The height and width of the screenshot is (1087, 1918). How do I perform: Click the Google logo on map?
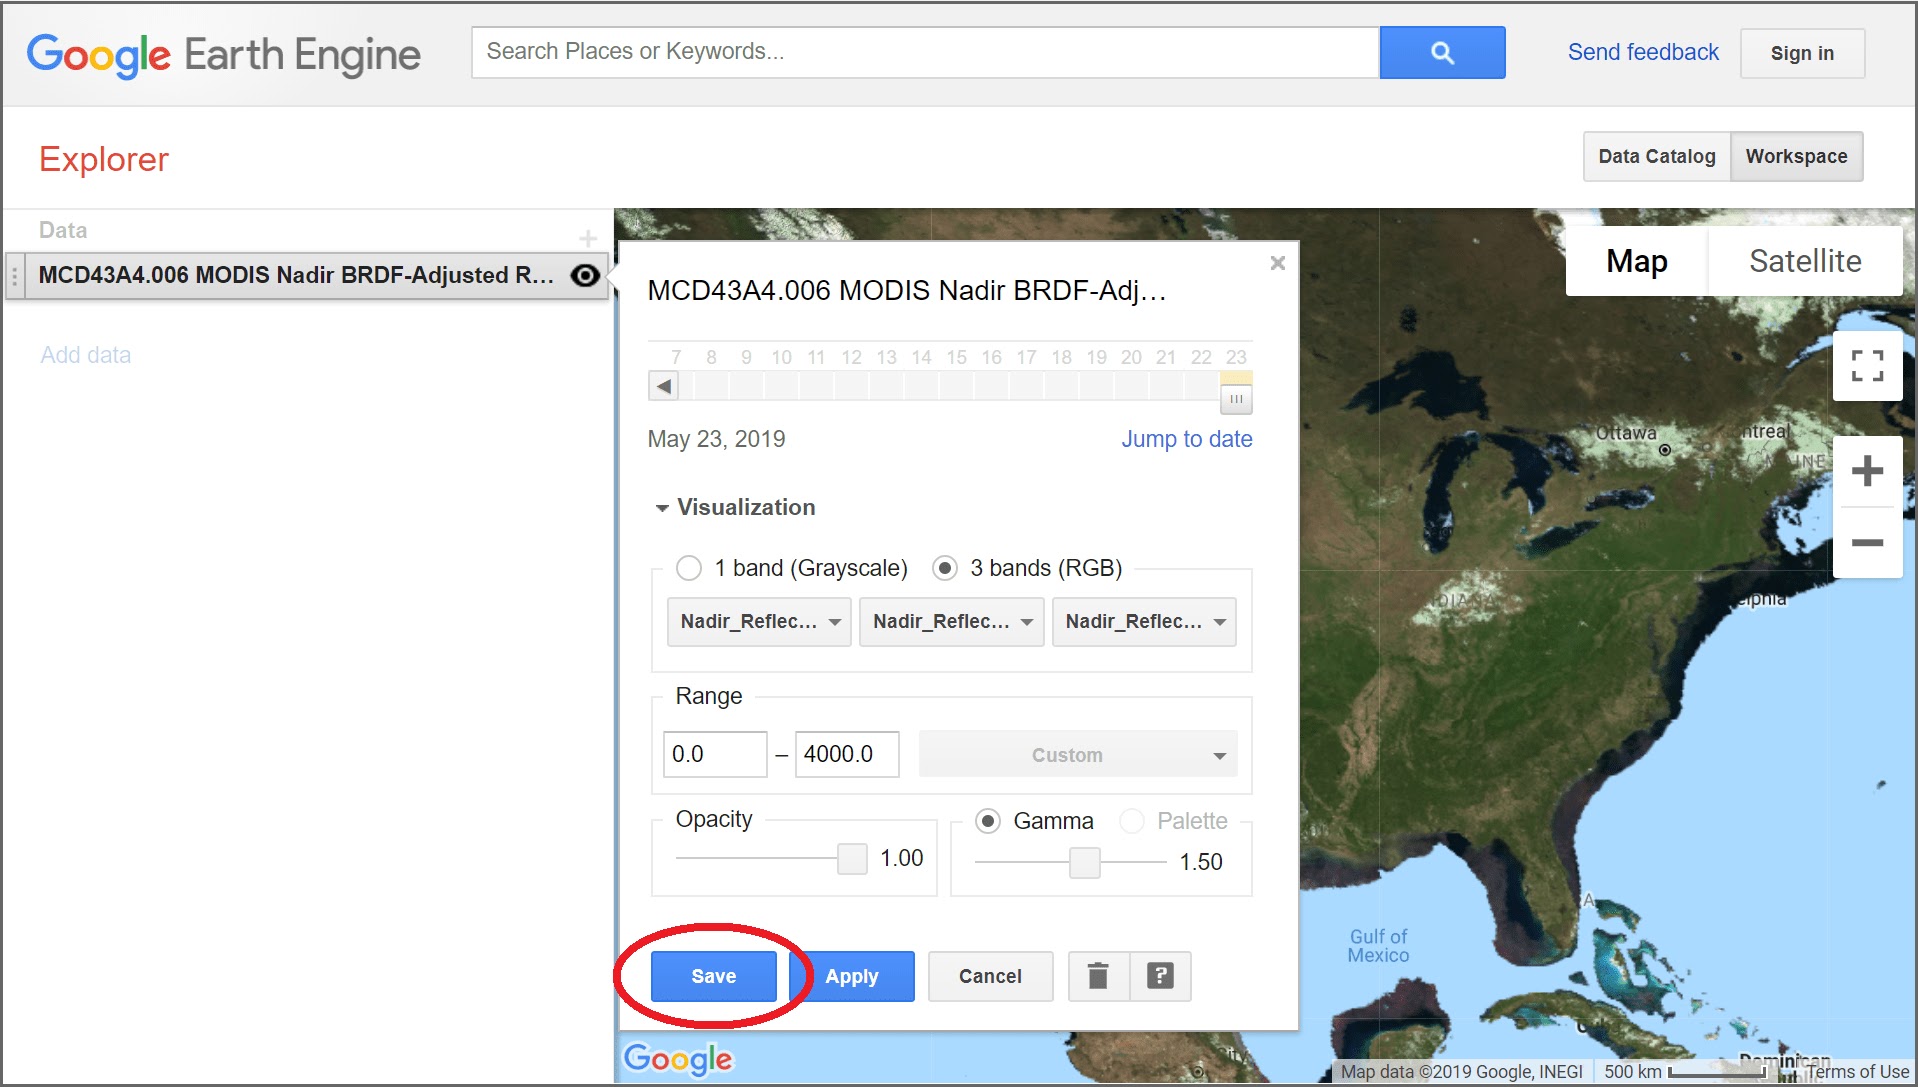(678, 1059)
